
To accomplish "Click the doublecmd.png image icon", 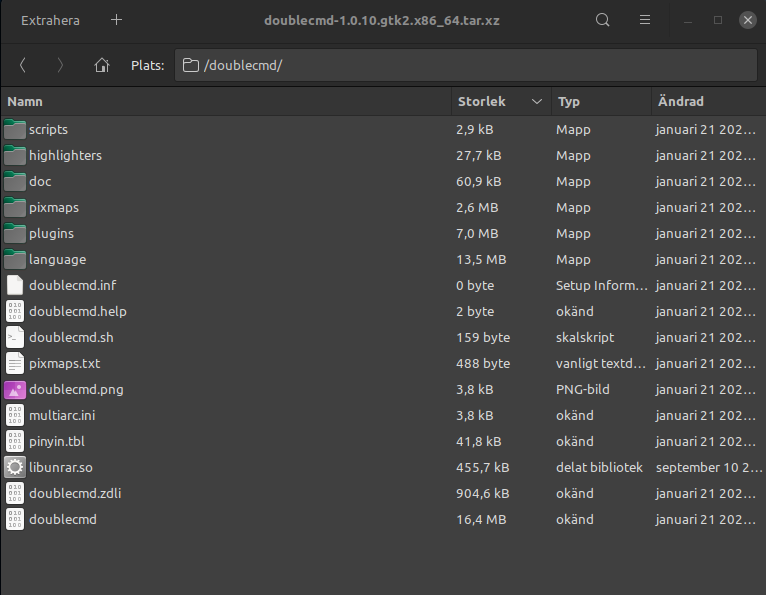I will tap(15, 389).
